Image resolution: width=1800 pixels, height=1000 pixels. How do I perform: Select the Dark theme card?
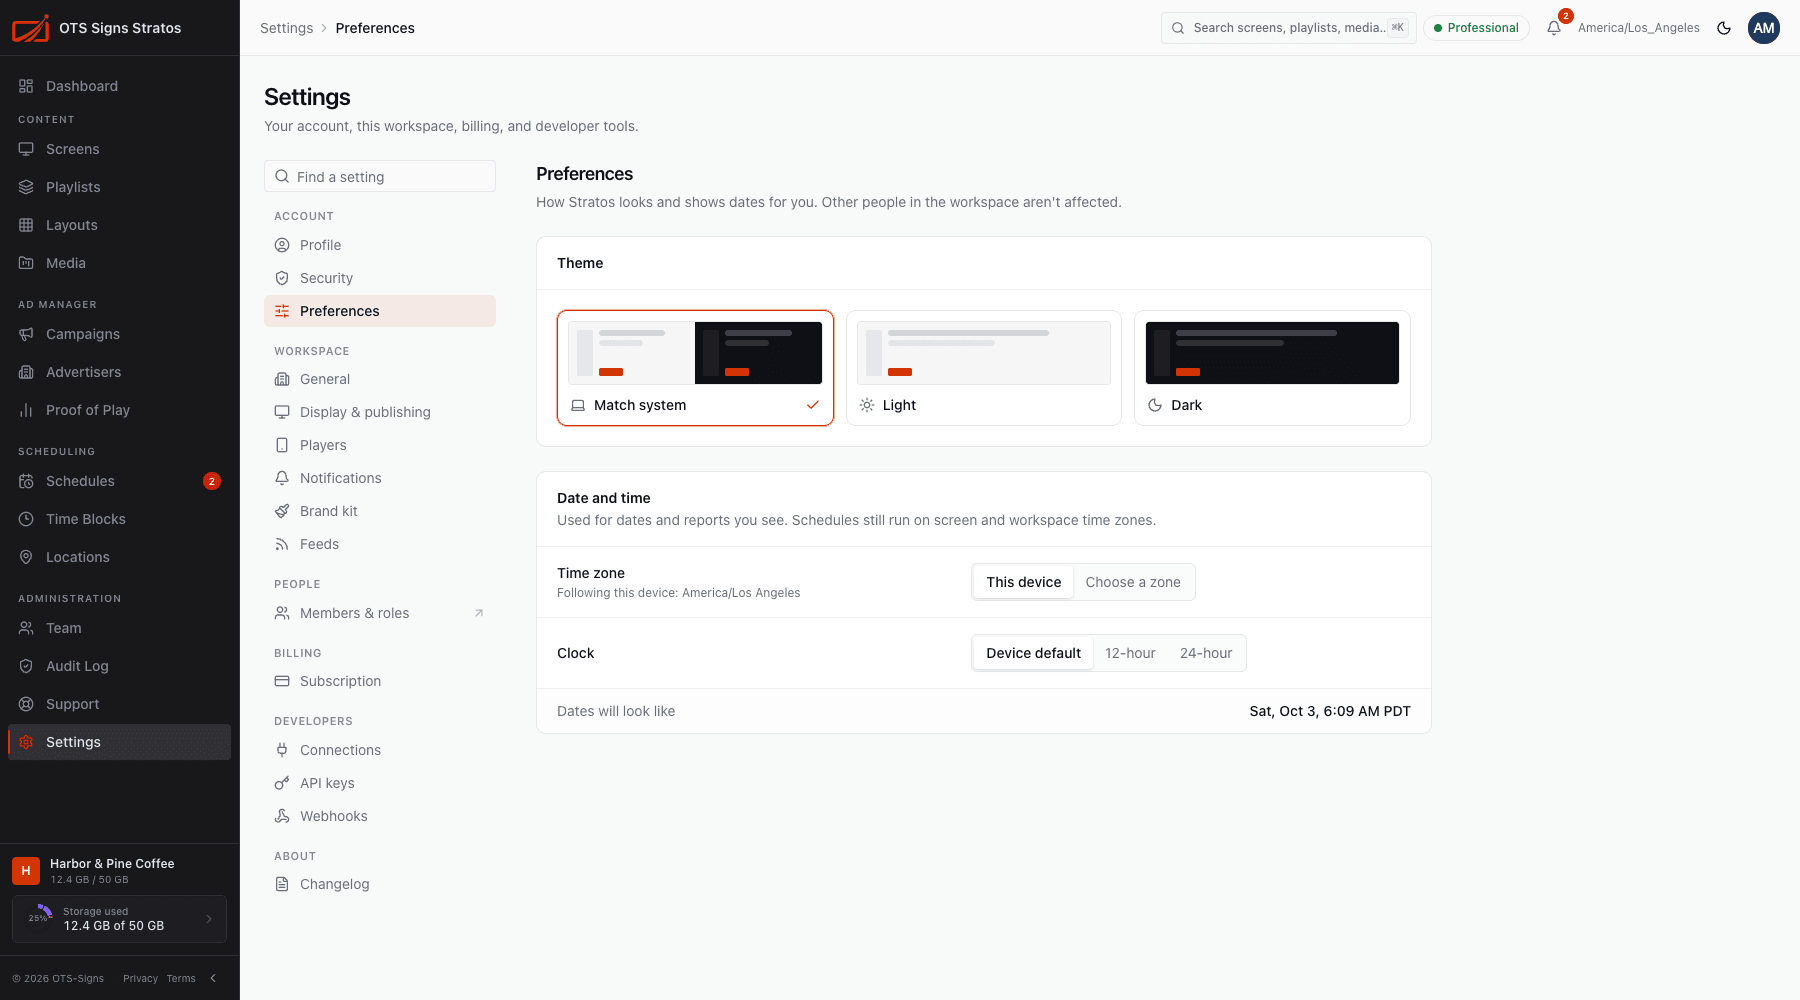(1272, 368)
